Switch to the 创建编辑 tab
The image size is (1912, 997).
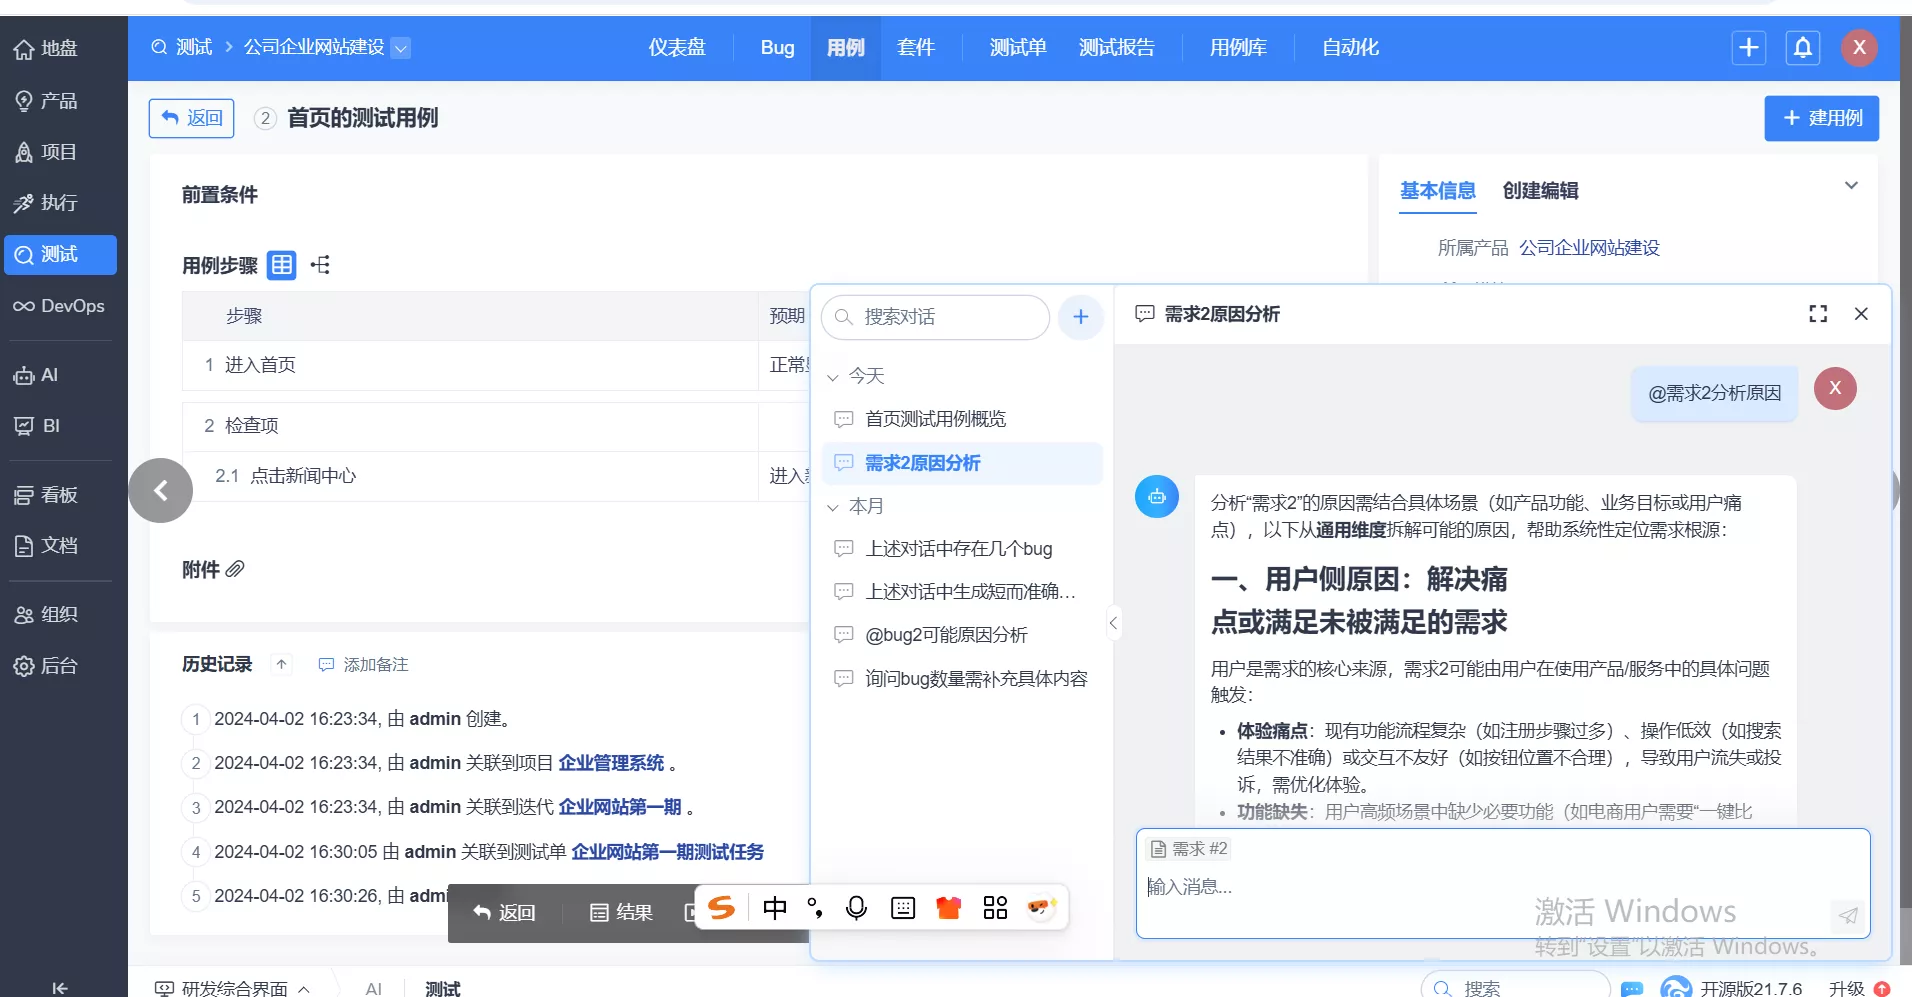tap(1539, 191)
